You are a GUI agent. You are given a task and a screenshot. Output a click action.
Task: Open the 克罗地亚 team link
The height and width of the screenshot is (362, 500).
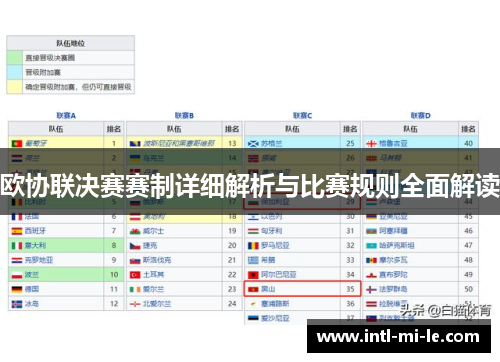39,260
